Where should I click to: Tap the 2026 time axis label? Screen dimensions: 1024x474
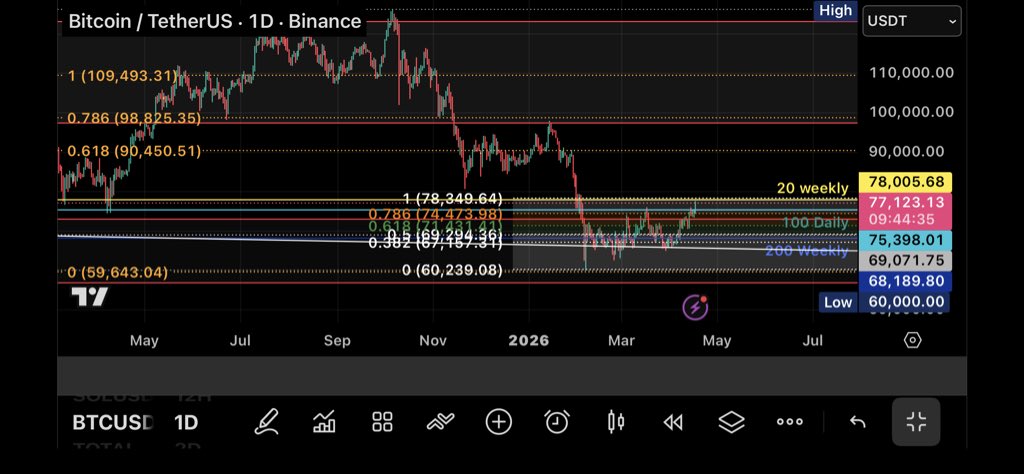coord(529,340)
